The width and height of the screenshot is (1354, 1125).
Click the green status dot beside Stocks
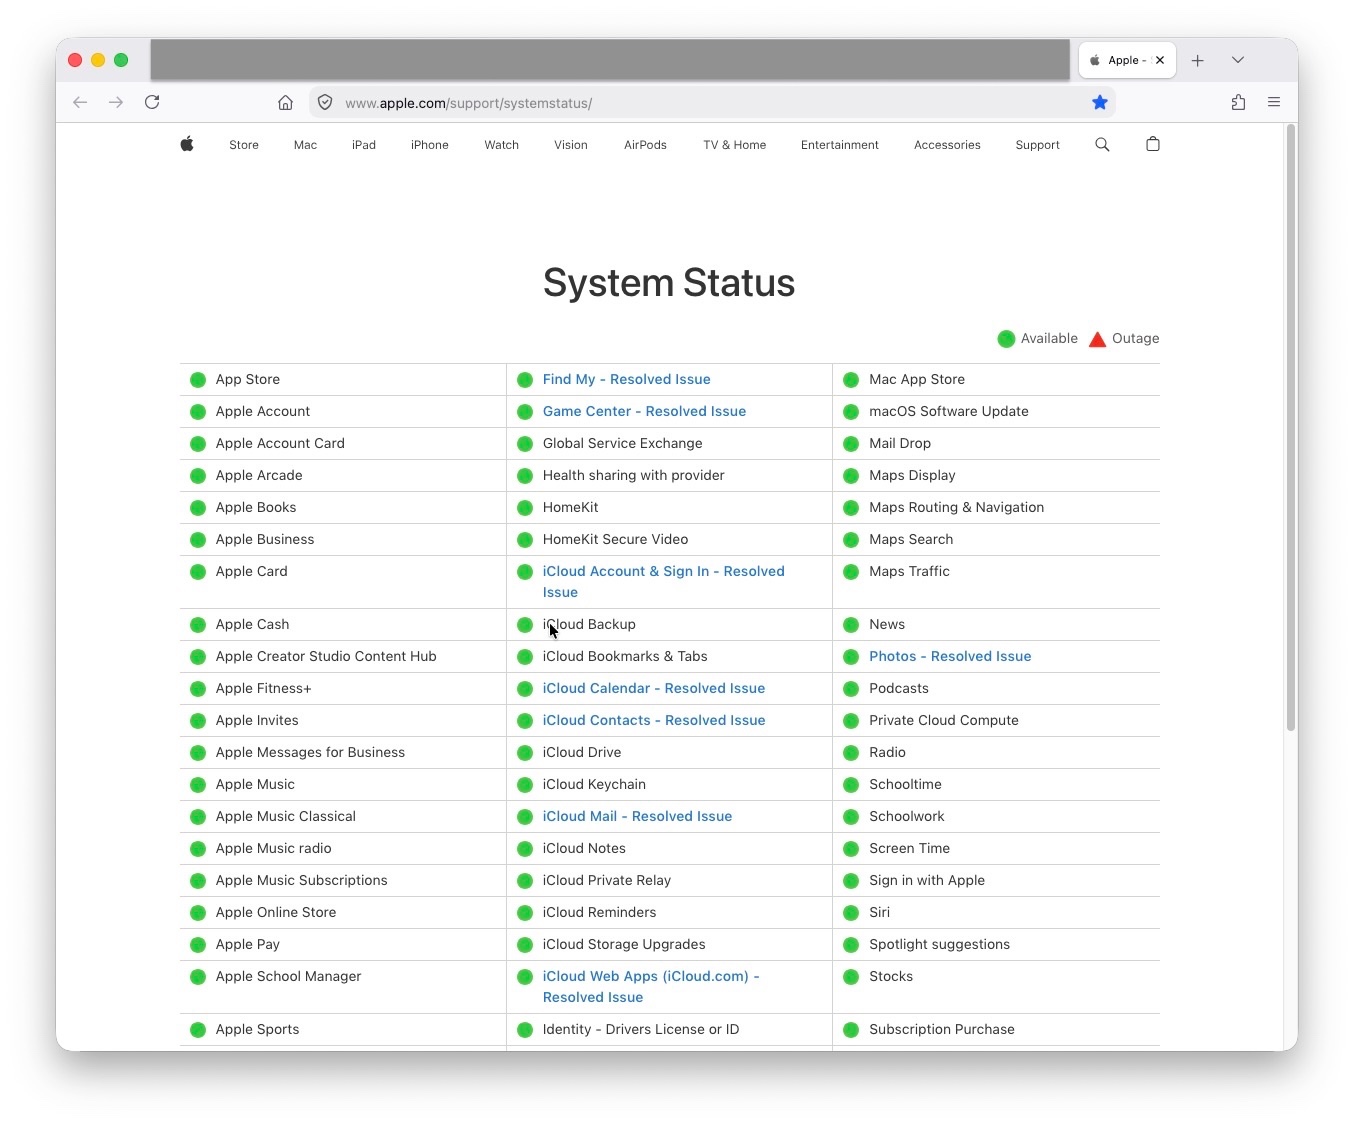point(851,977)
